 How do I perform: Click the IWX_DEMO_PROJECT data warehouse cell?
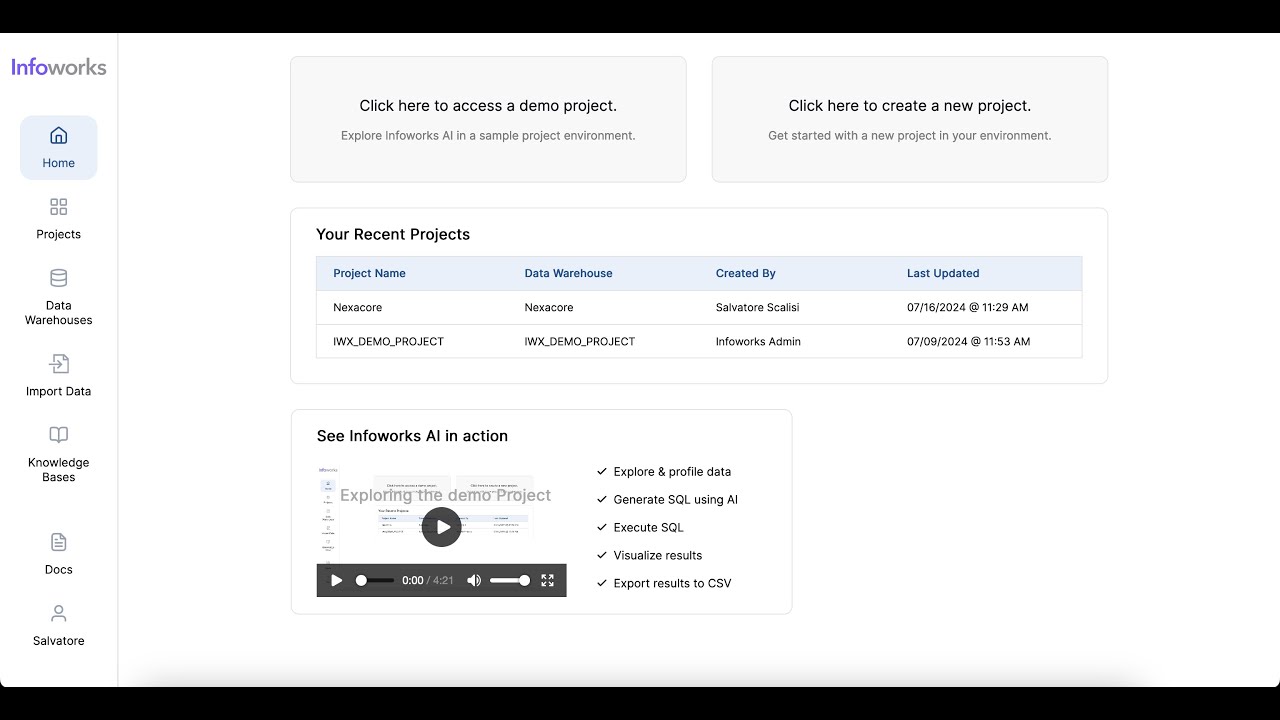(x=580, y=341)
